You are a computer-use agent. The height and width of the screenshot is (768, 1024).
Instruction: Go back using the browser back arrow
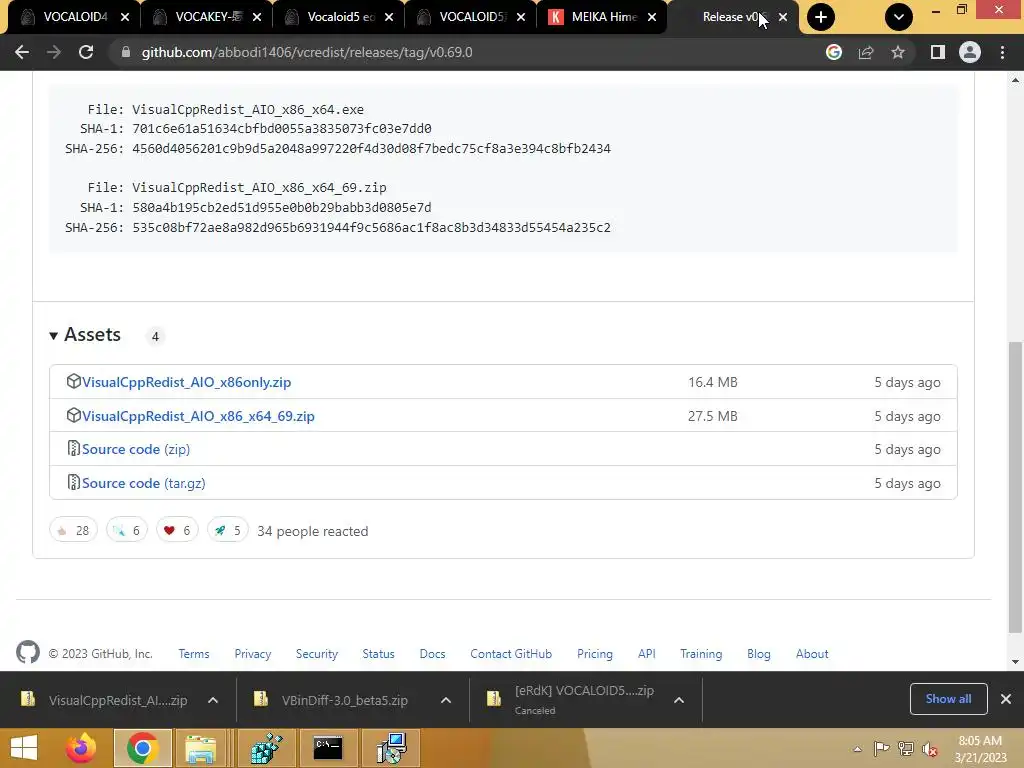click(x=22, y=52)
